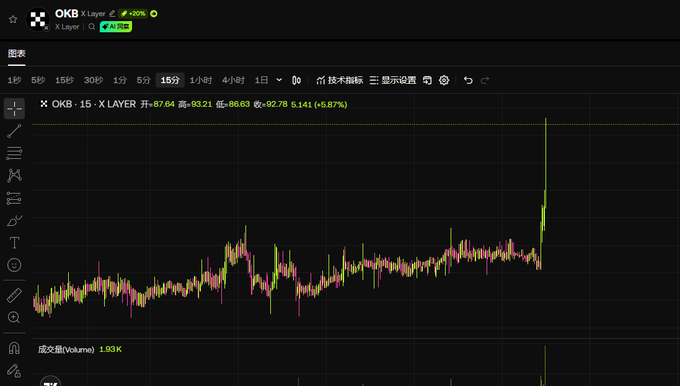Redo the chart action

pos(485,80)
